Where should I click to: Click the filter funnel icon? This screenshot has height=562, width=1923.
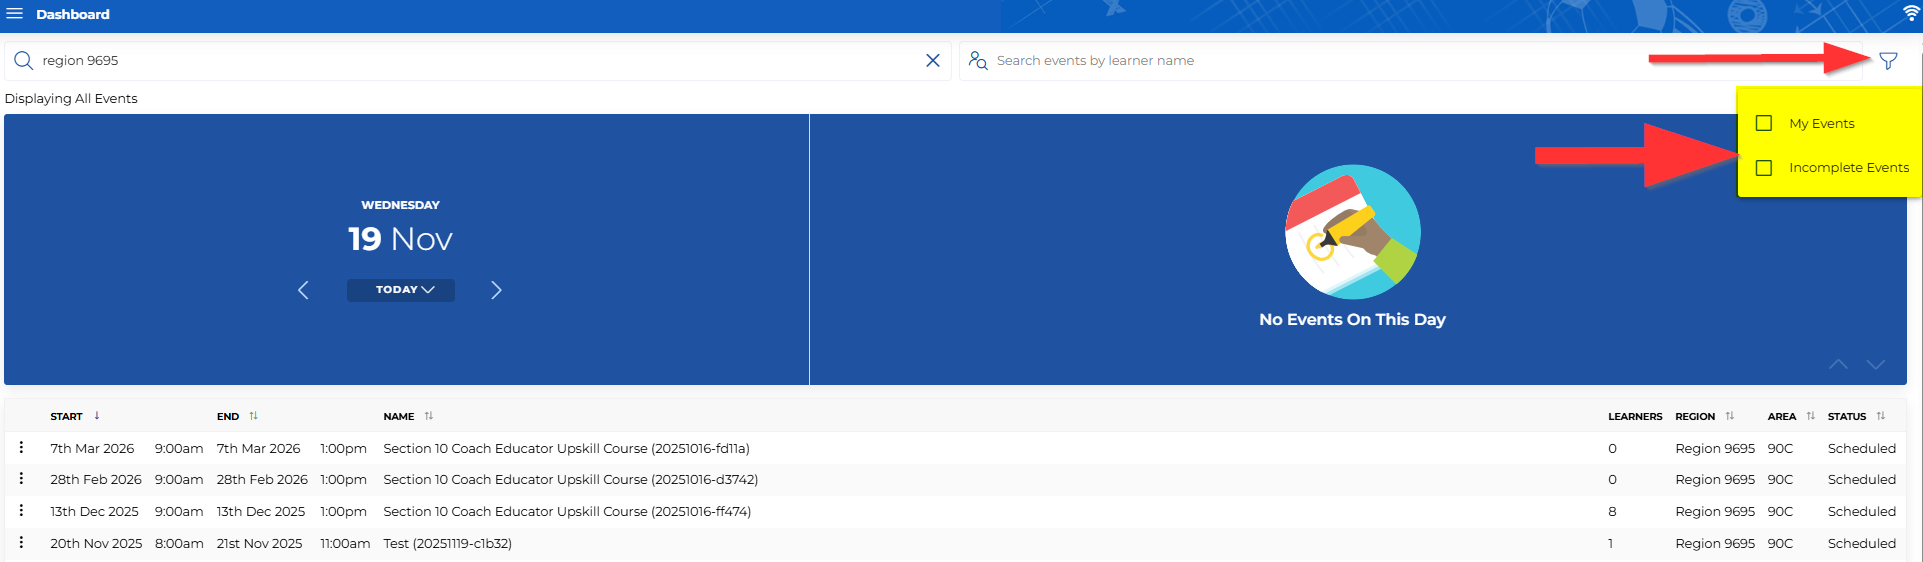click(1888, 61)
